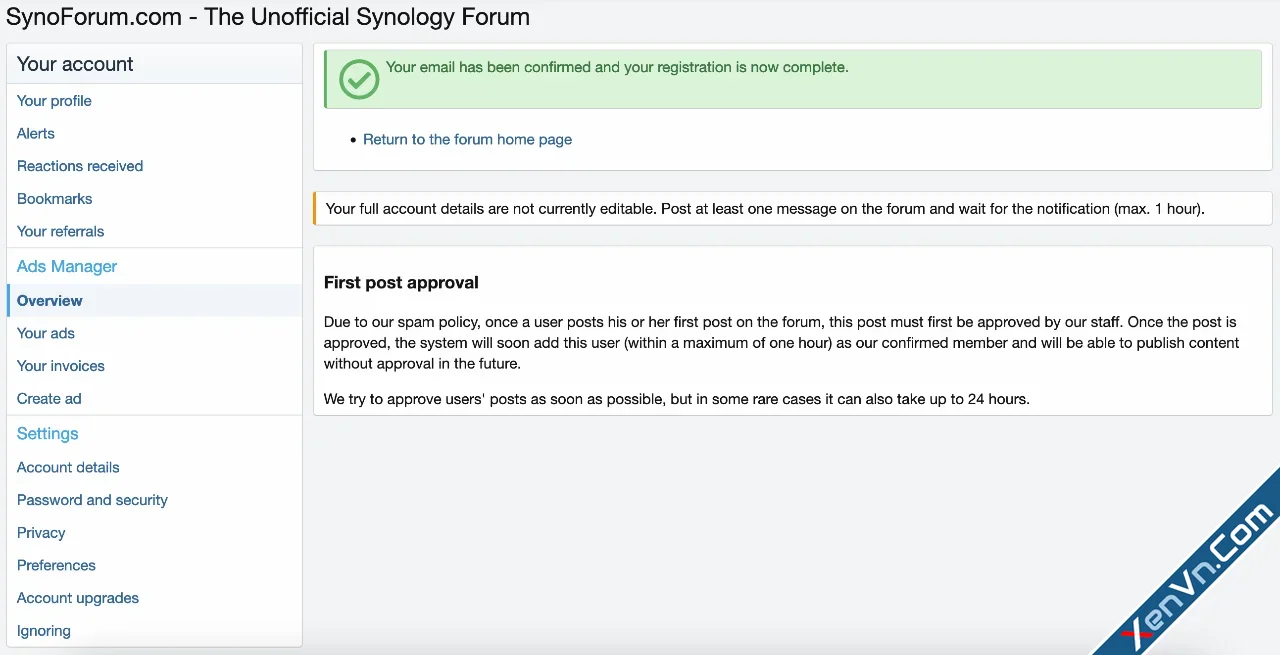Open Your ads
Image resolution: width=1280 pixels, height=655 pixels.
tap(45, 333)
